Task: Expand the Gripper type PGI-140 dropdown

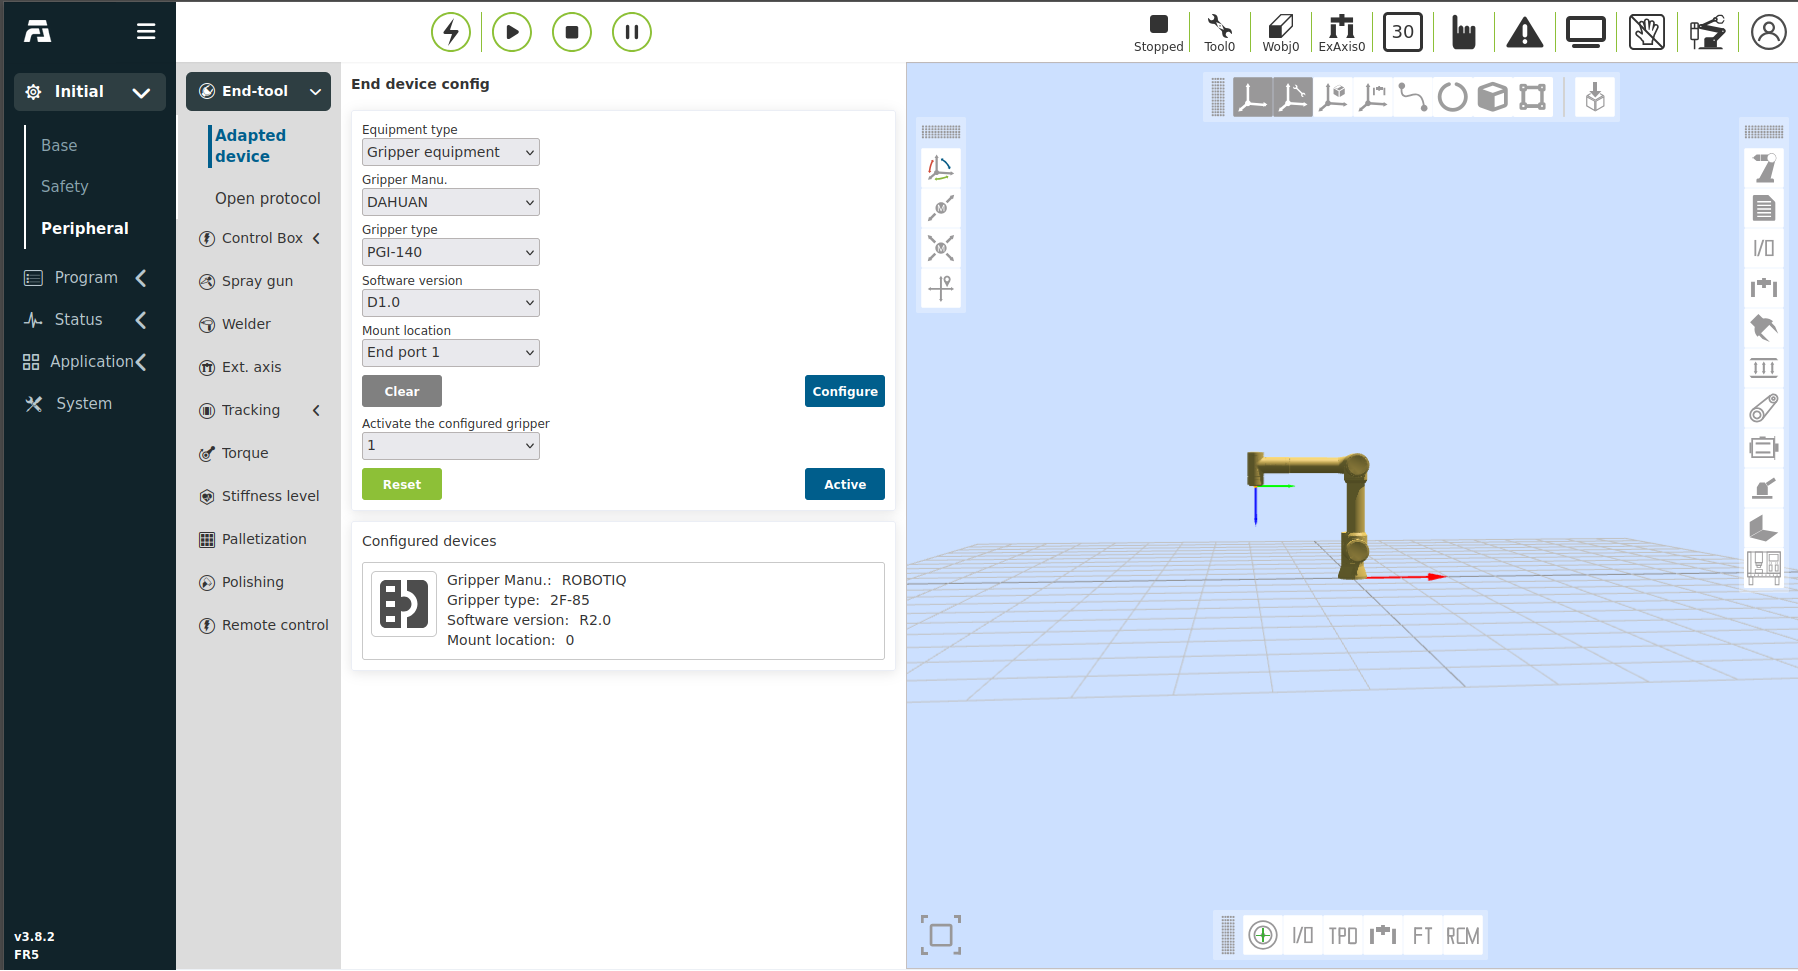Action: click(x=450, y=252)
